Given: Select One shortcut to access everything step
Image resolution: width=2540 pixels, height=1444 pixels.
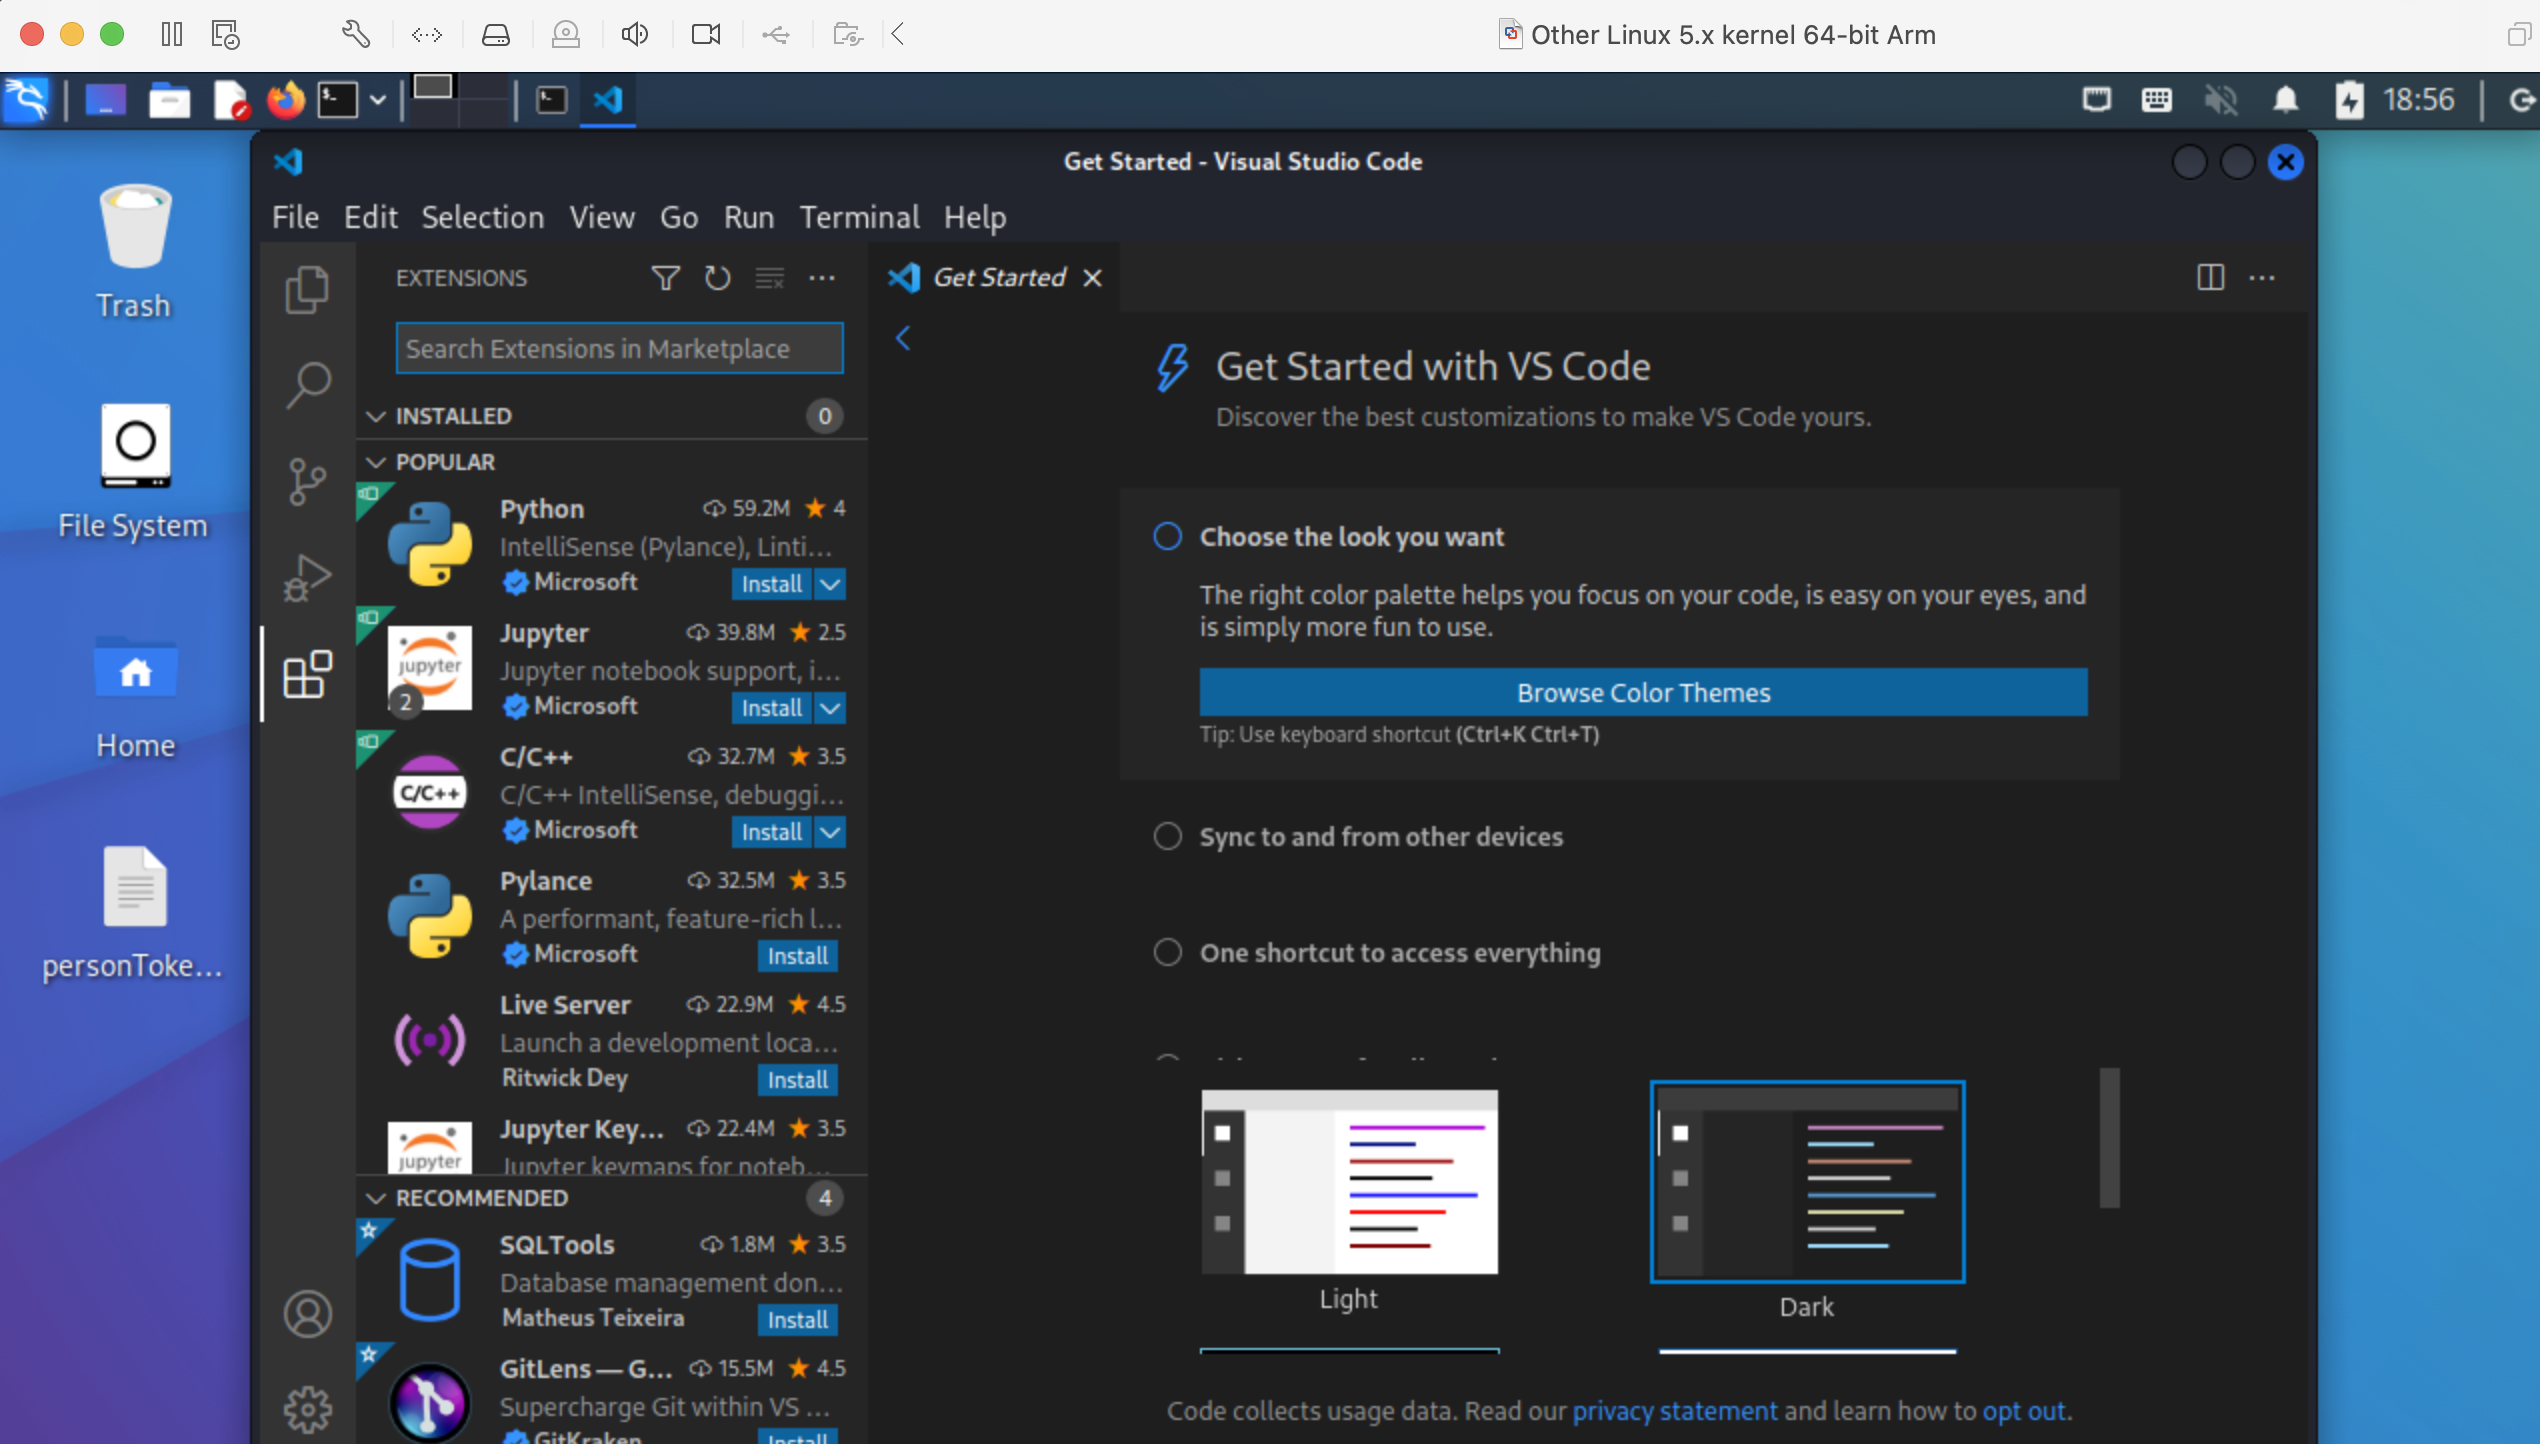Looking at the screenshot, I should tap(1399, 953).
